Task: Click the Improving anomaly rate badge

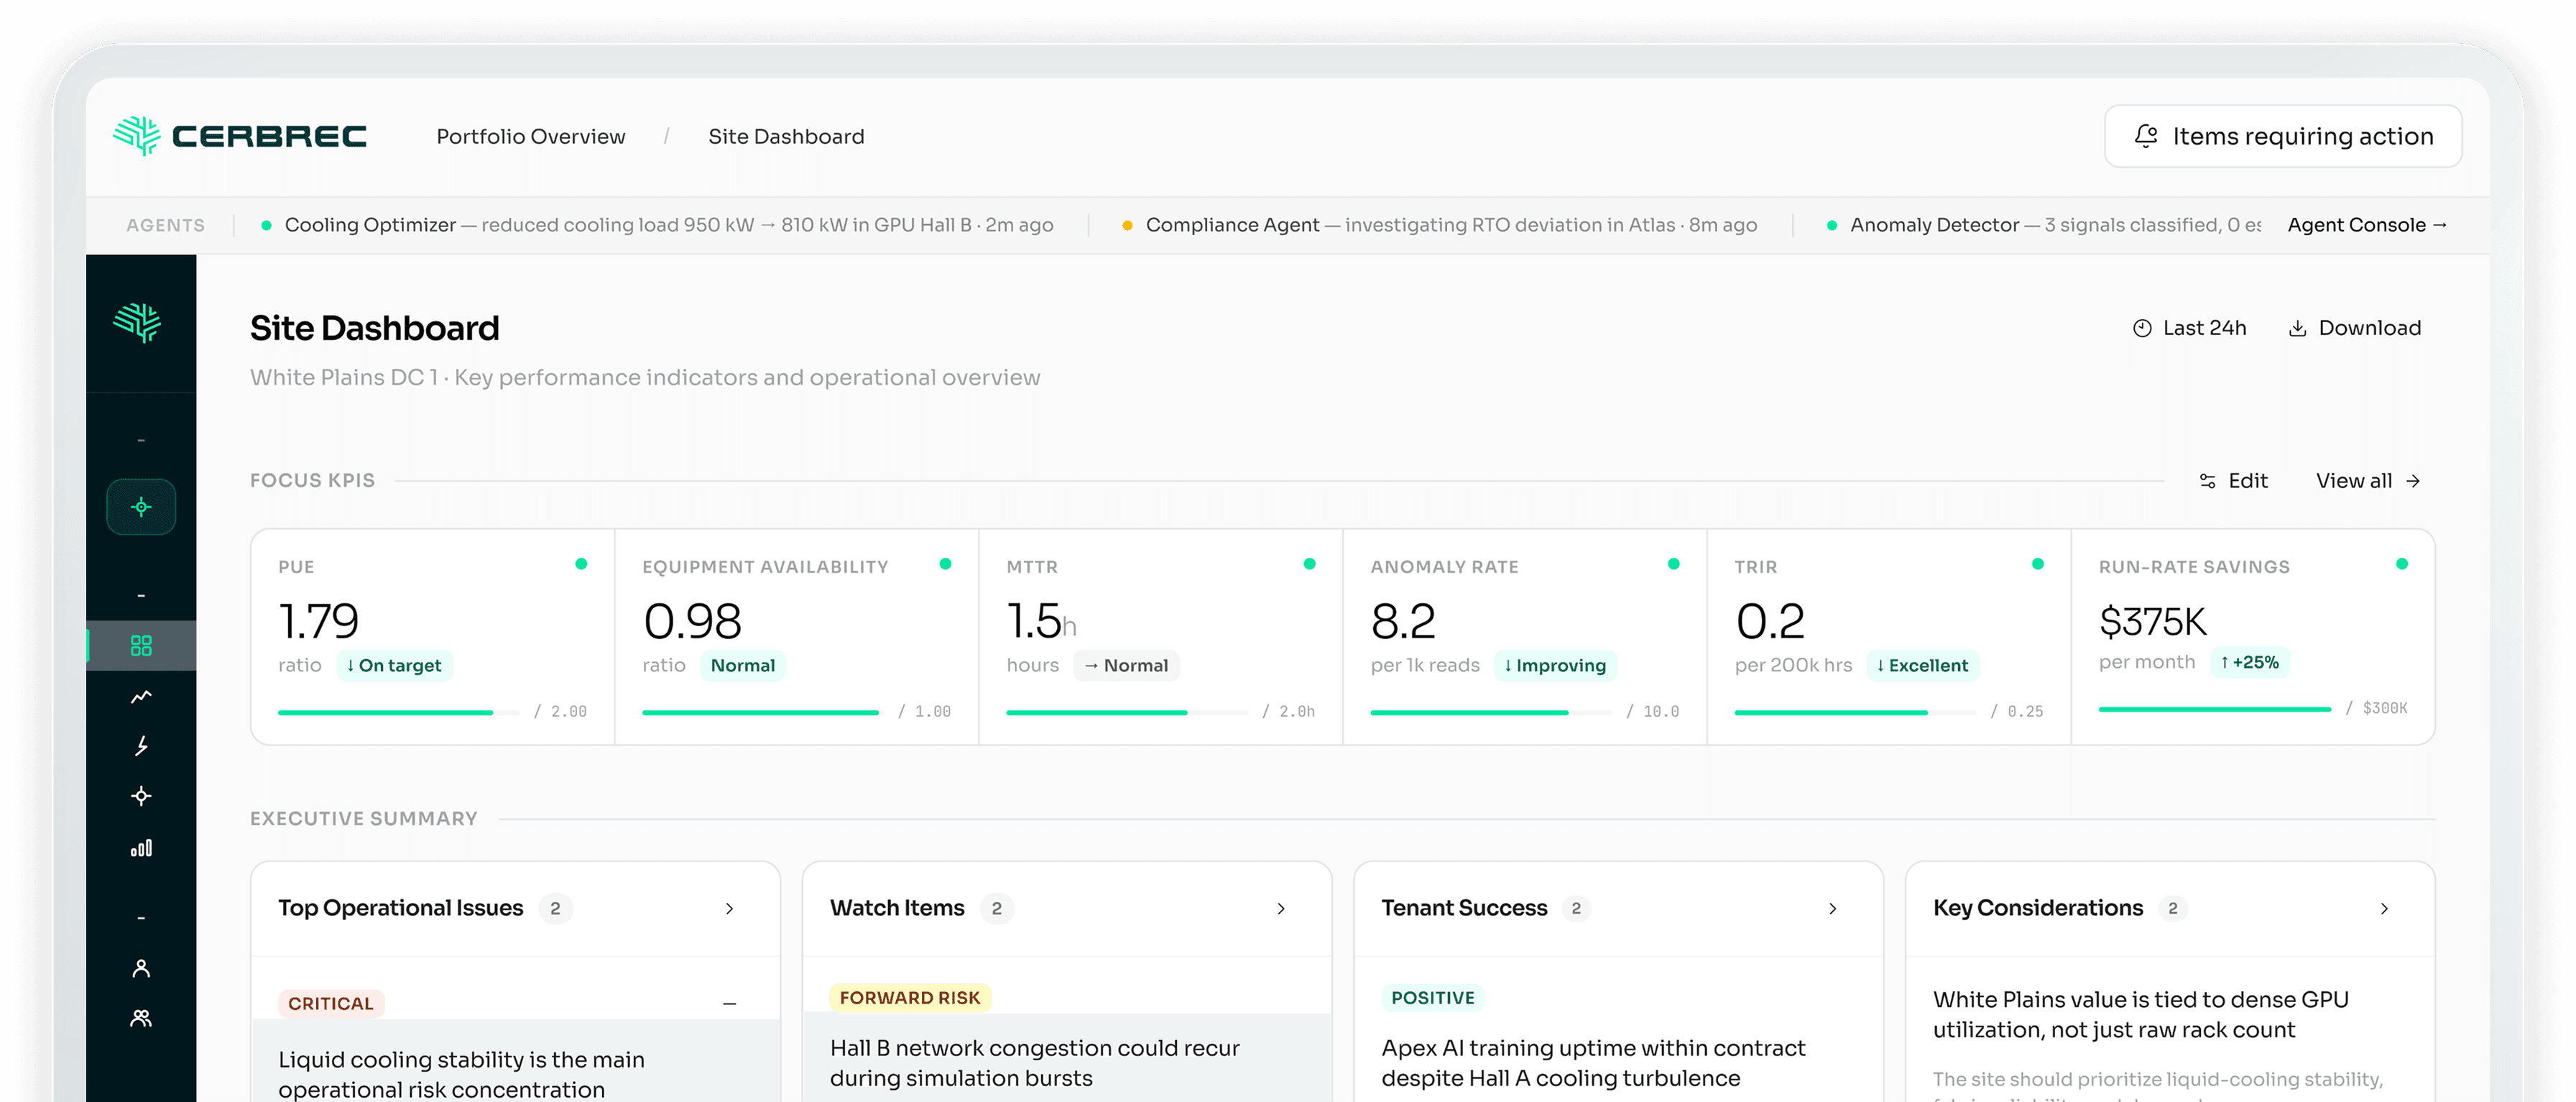Action: tap(1555, 665)
